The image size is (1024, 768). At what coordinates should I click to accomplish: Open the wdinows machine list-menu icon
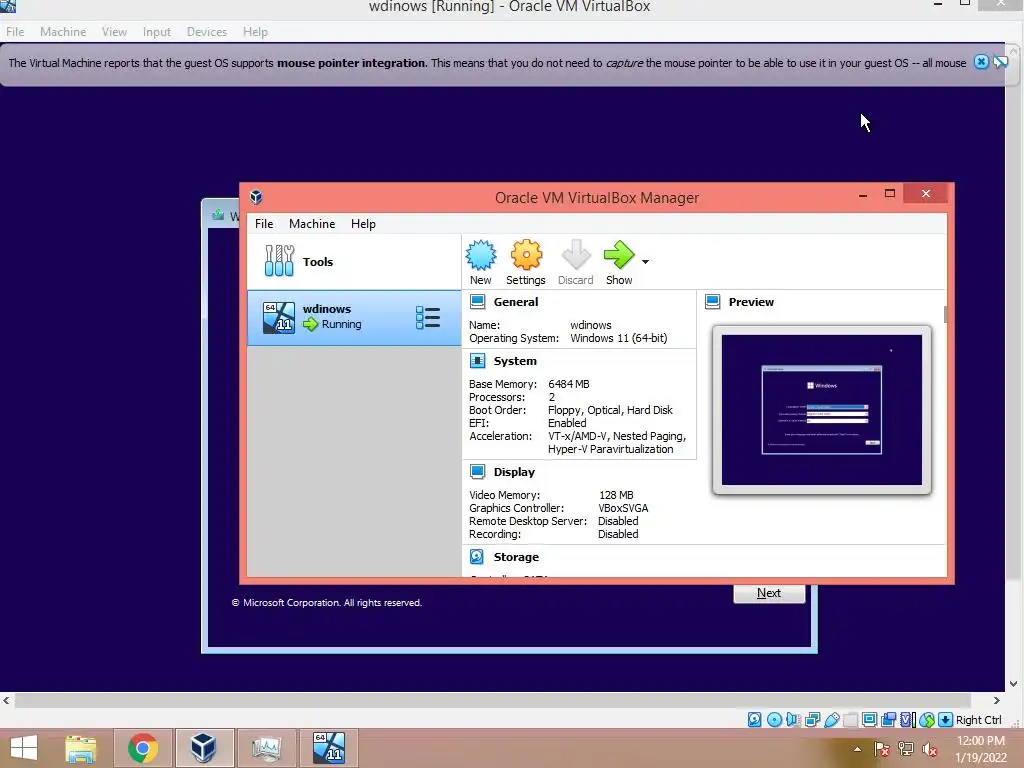click(428, 318)
